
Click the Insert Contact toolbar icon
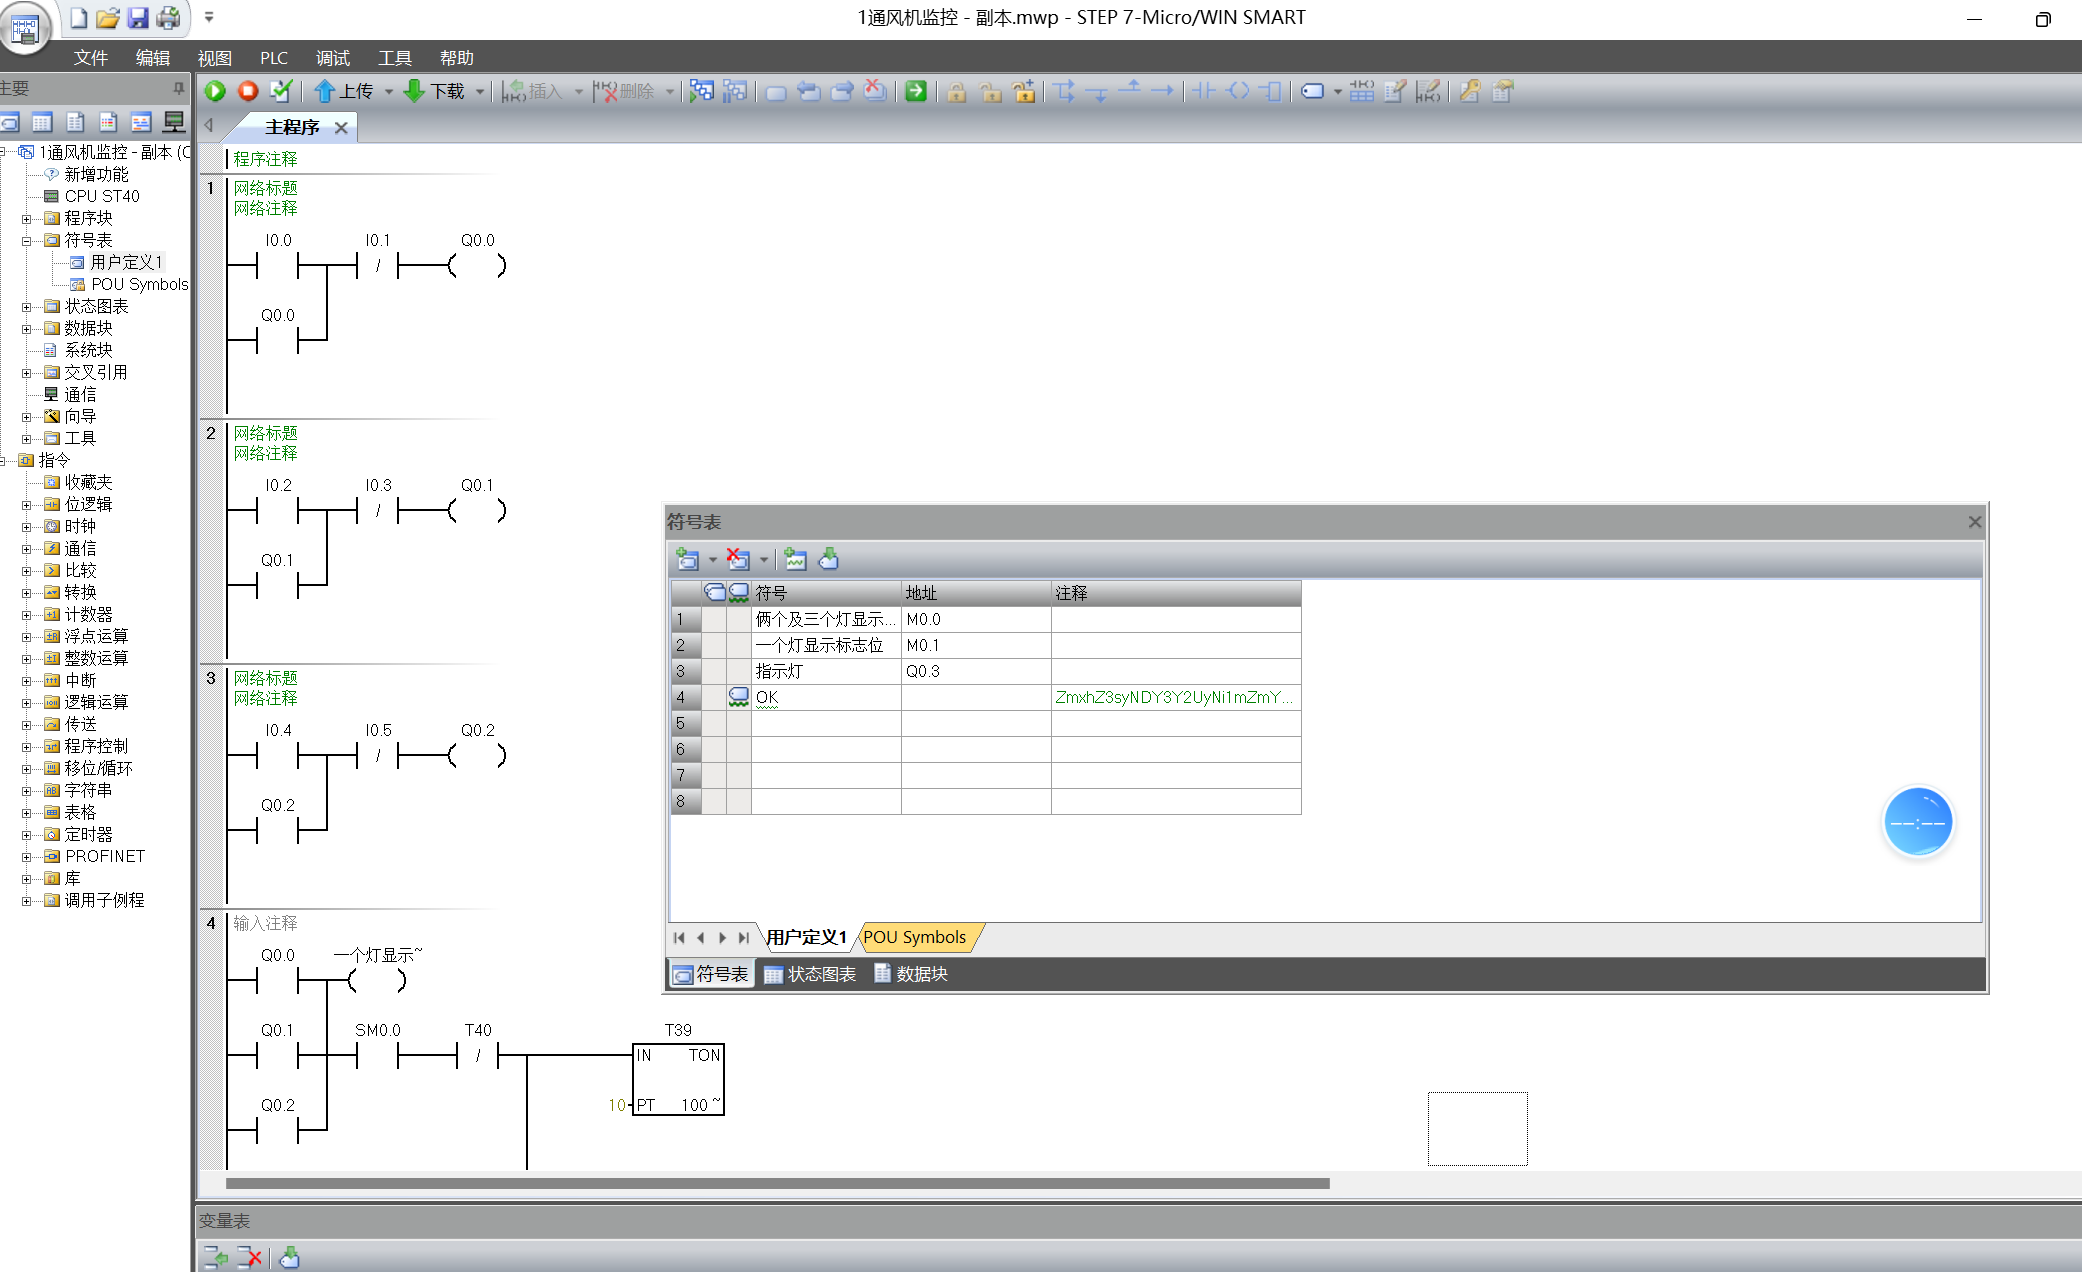pyautogui.click(x=1204, y=91)
